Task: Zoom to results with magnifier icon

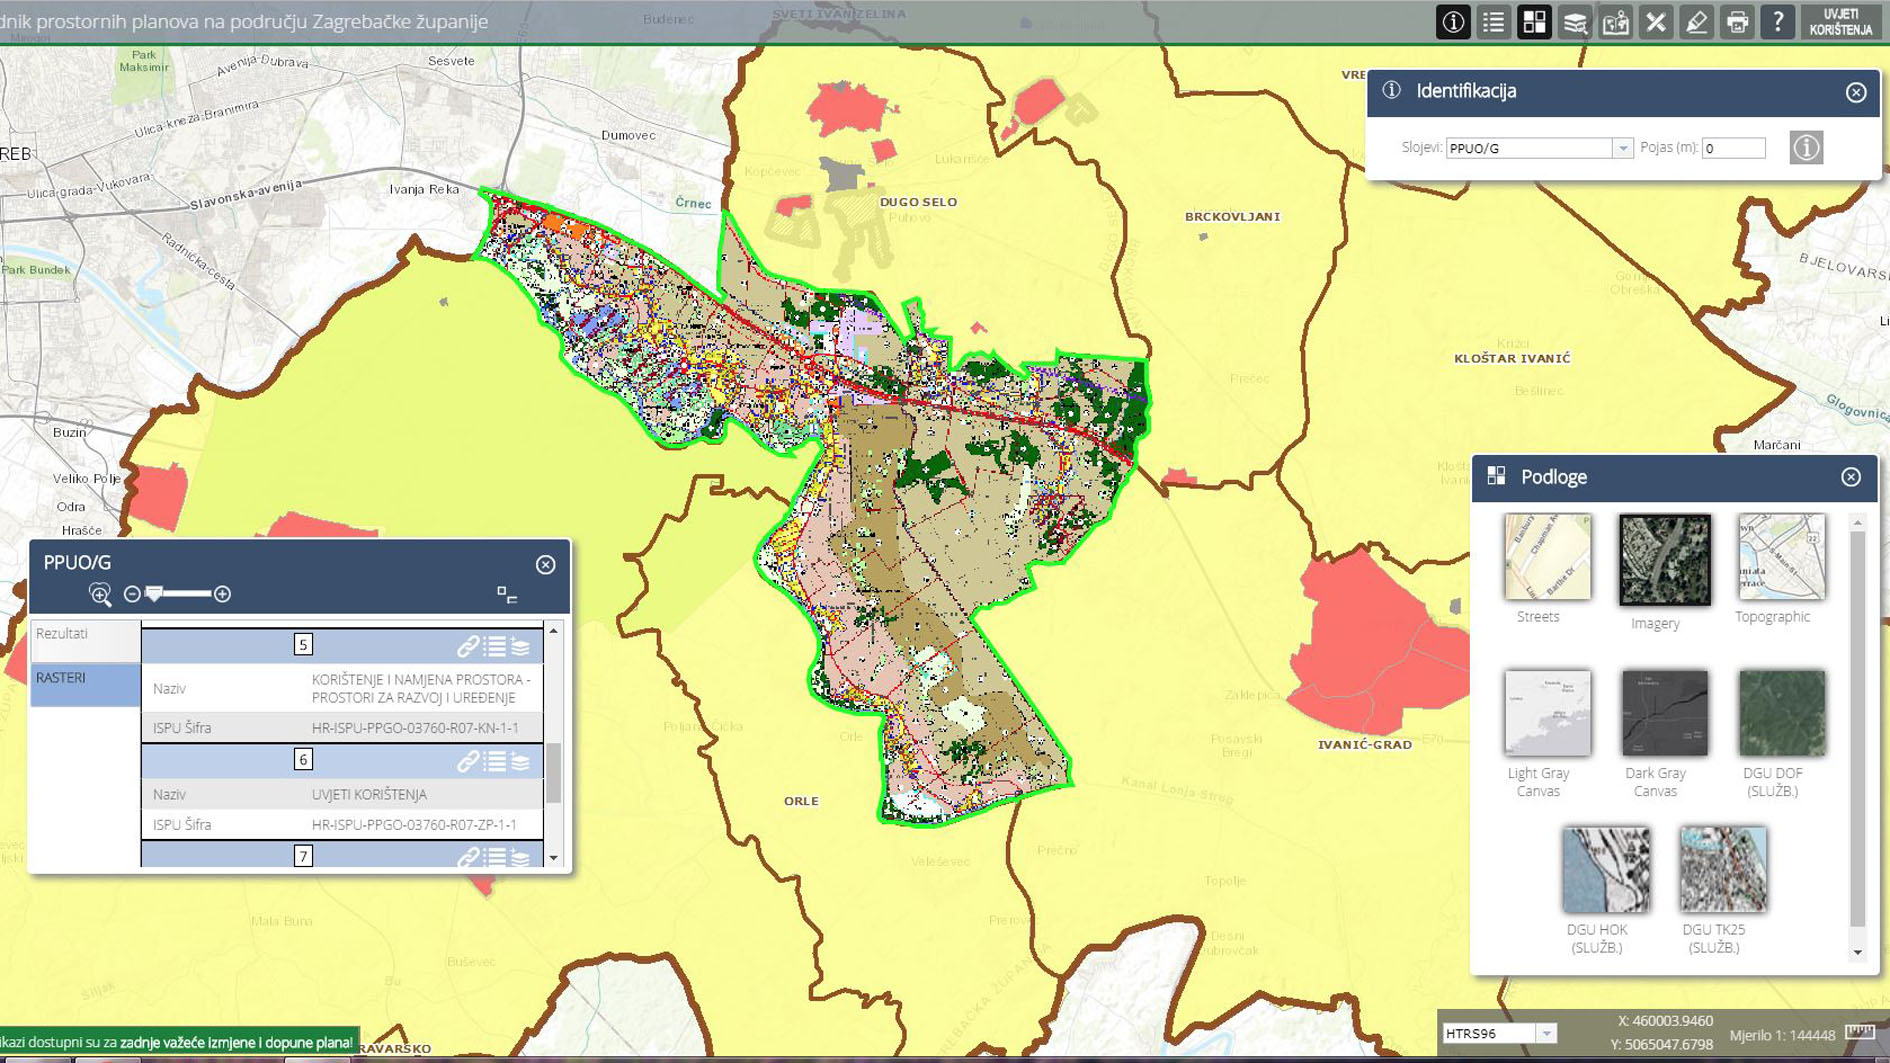Action: coord(100,595)
